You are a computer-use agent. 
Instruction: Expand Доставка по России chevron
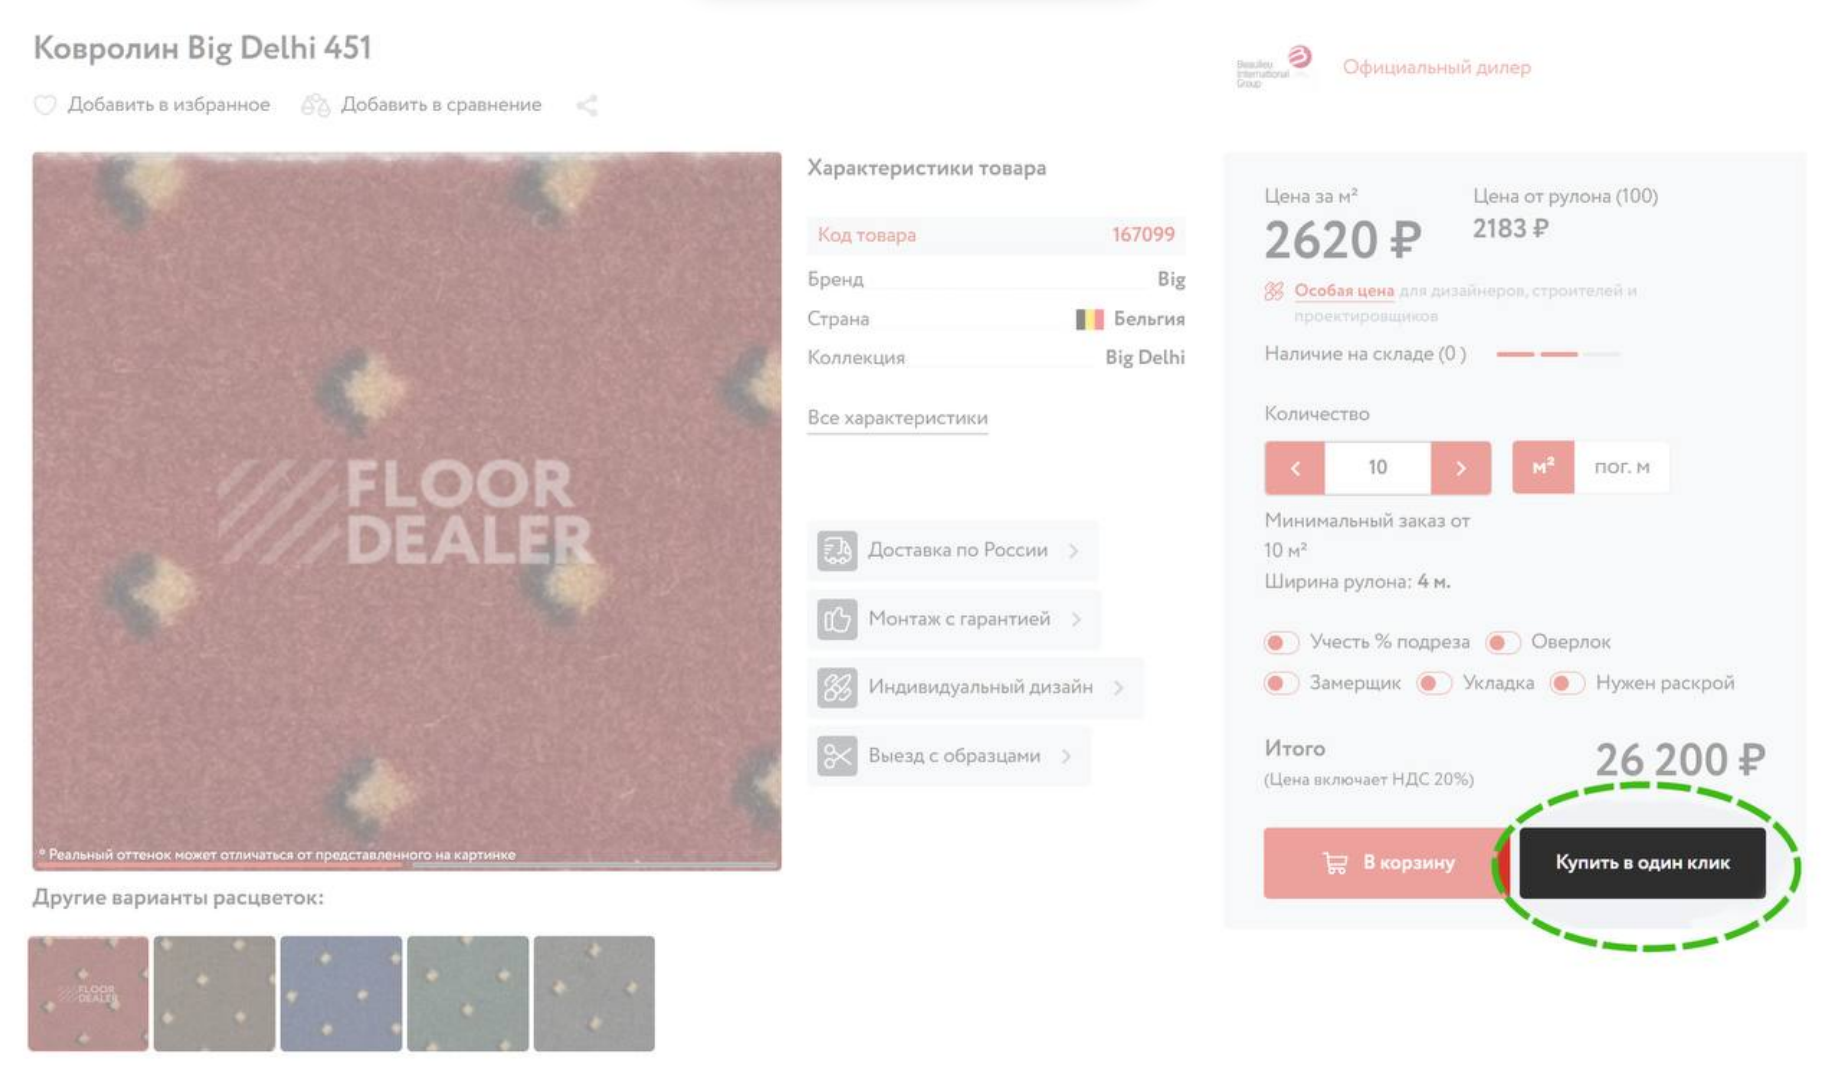(x=1074, y=551)
